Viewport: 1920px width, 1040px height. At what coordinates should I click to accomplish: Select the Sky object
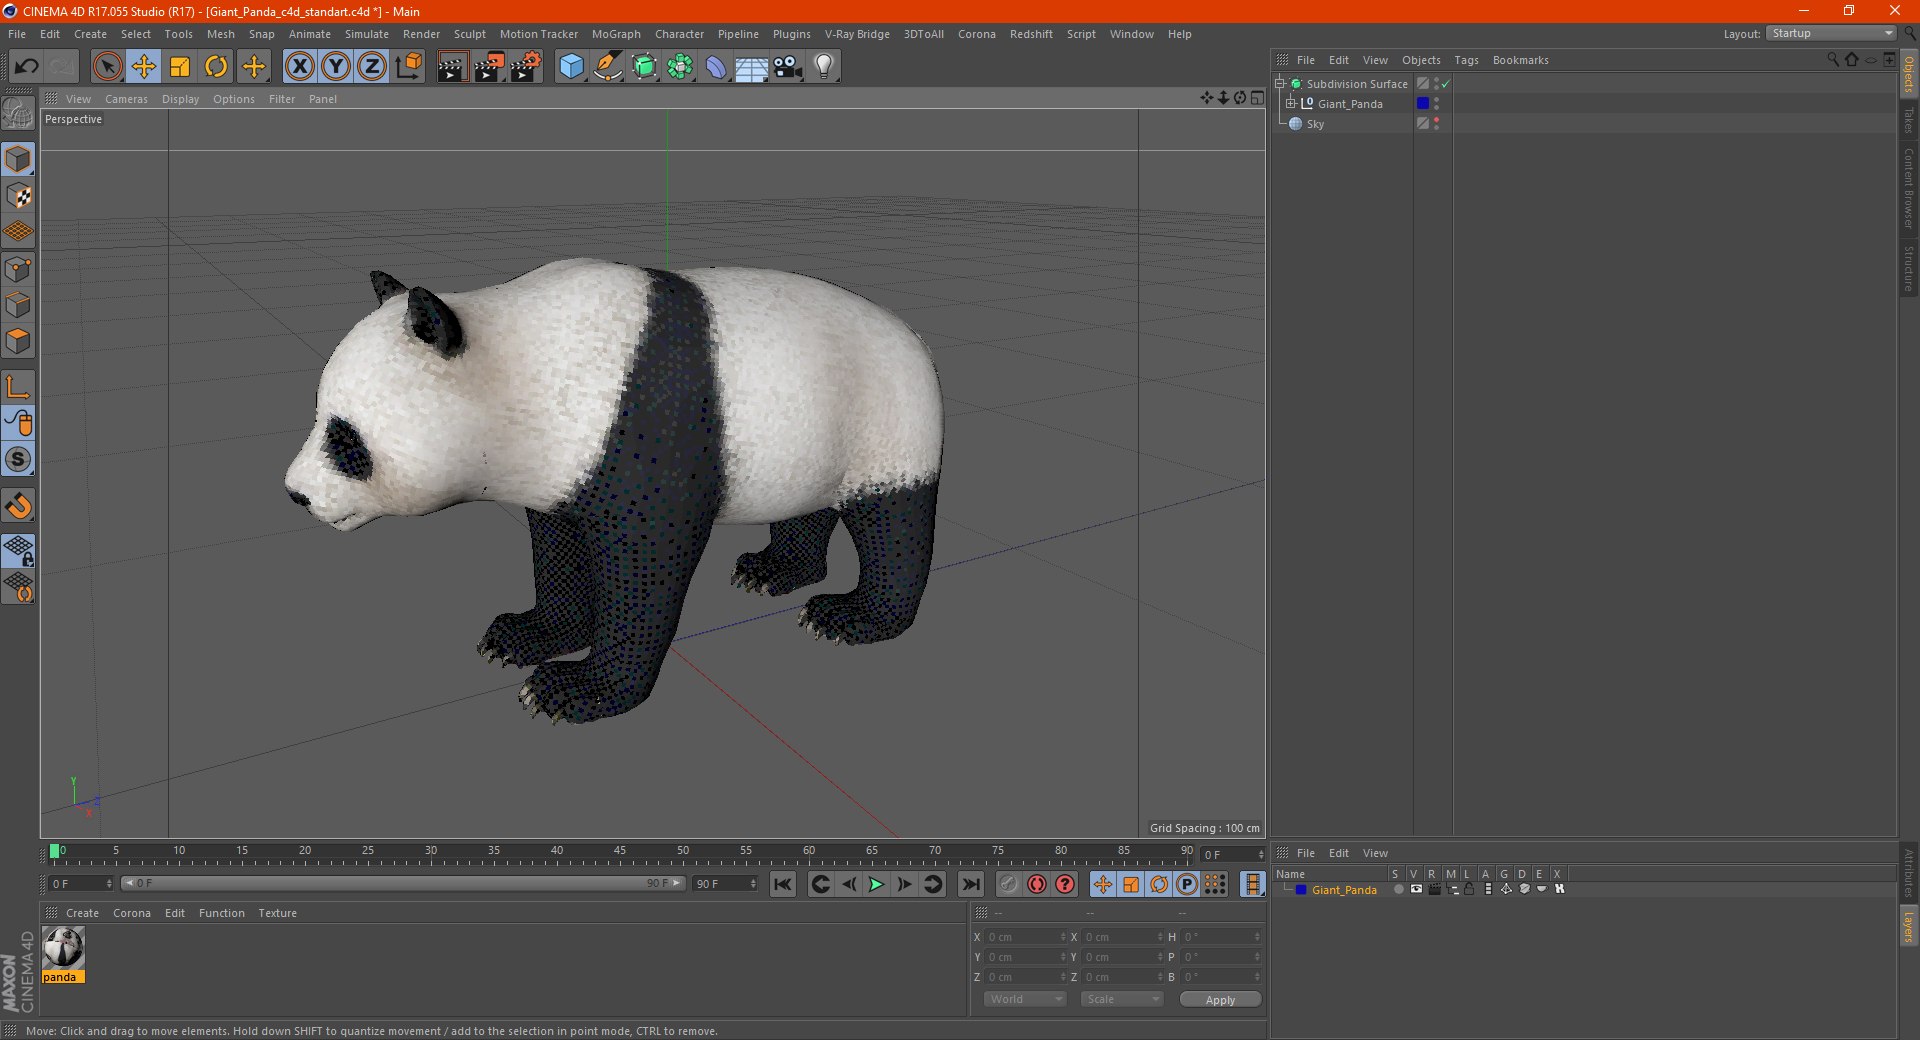1315,124
